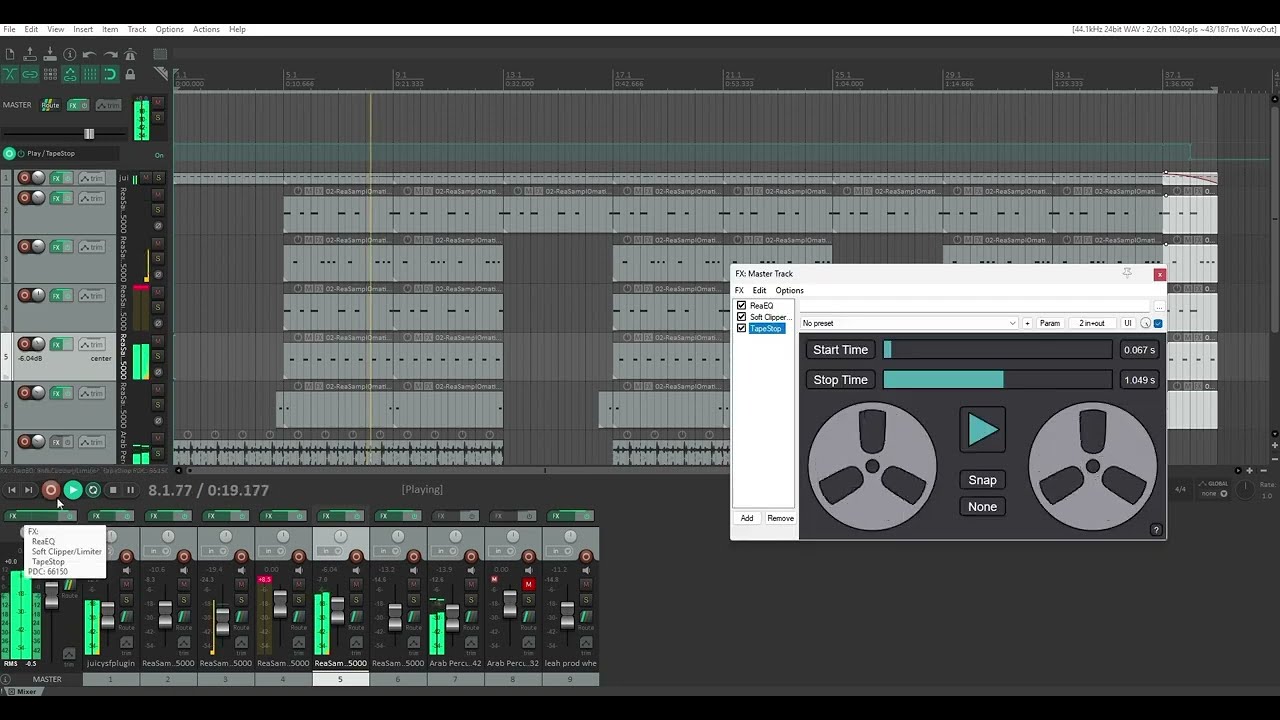Viewport: 1280px width, 720px height.
Task: Mute the Master track
Action: coord(157,103)
